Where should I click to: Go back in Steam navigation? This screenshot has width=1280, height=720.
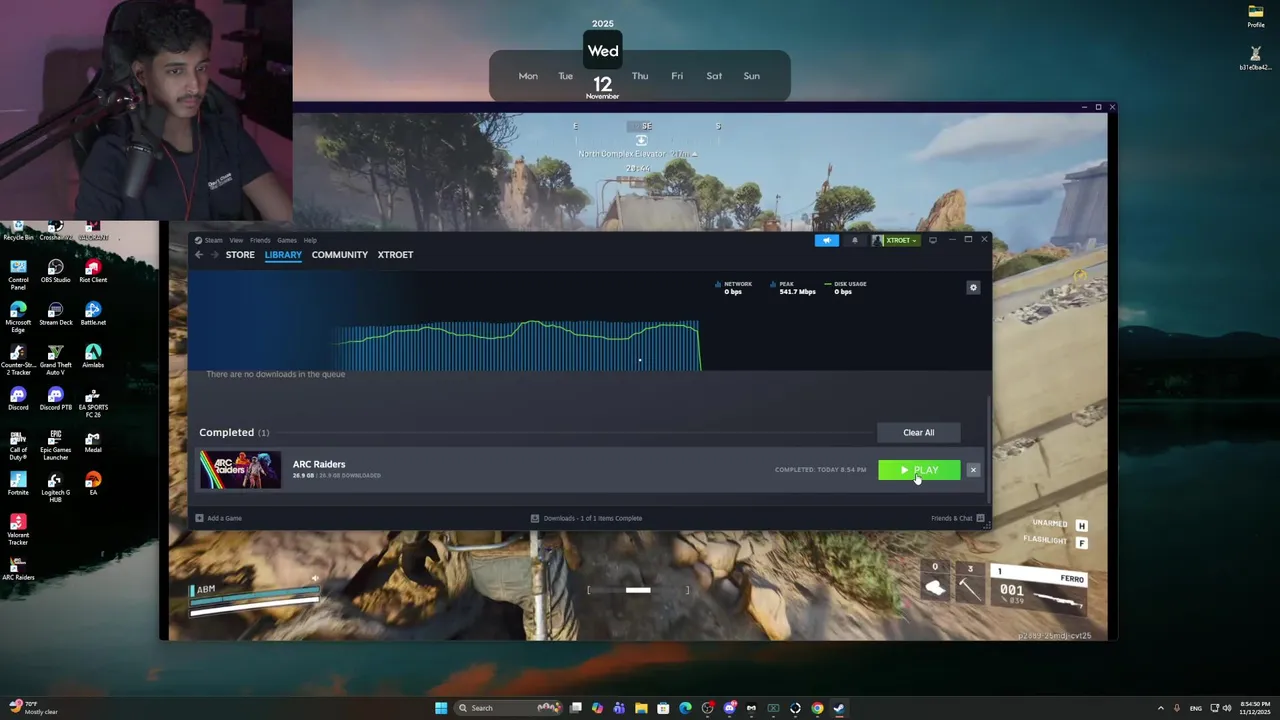[199, 254]
